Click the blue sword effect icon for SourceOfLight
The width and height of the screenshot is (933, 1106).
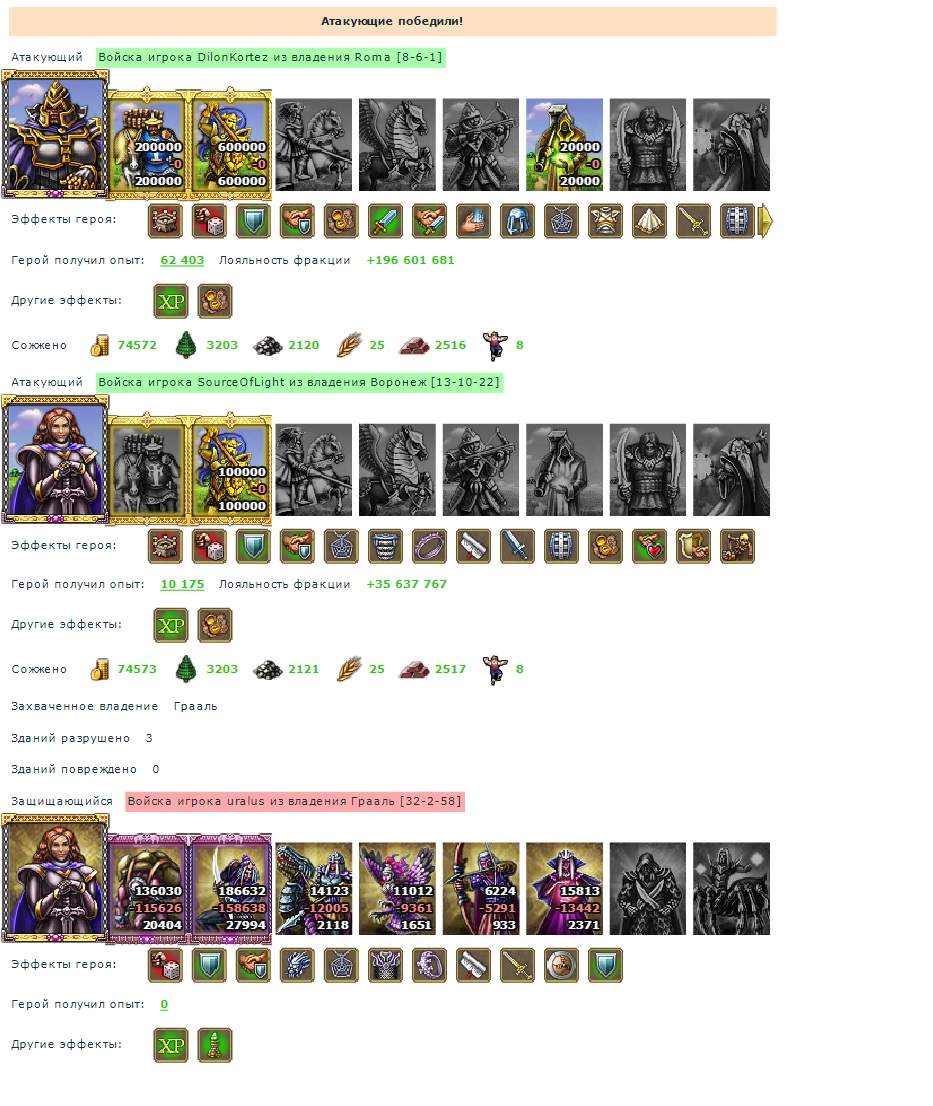click(x=517, y=546)
